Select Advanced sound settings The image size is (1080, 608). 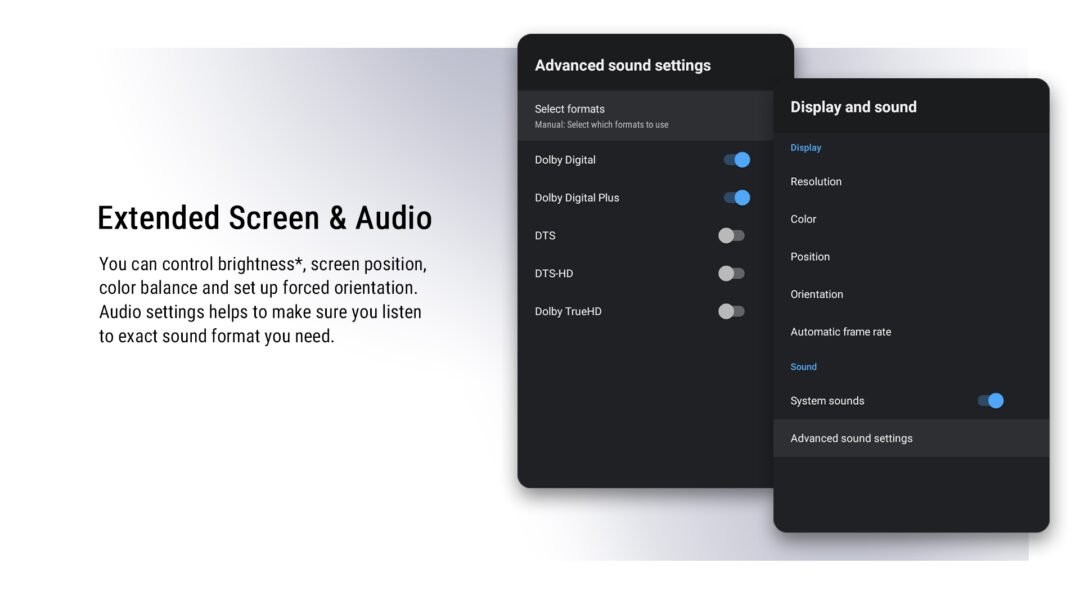pos(851,438)
